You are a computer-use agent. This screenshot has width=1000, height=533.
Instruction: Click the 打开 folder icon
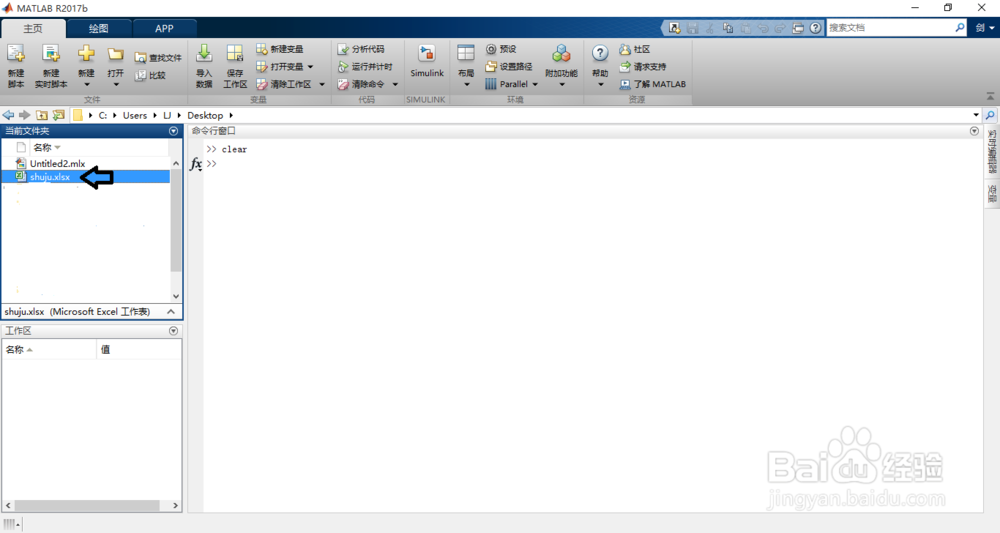point(115,54)
